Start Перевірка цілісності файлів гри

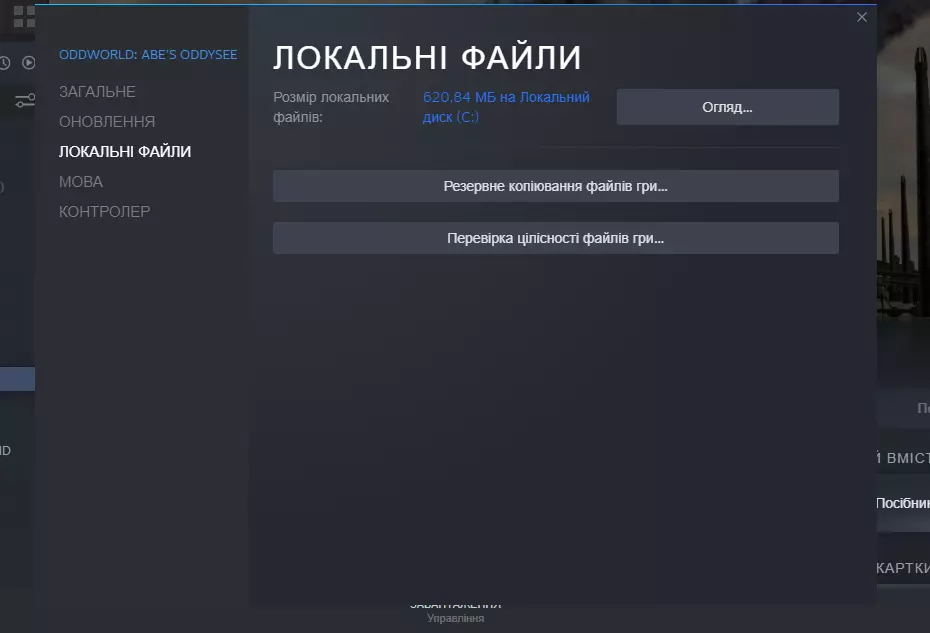(556, 238)
